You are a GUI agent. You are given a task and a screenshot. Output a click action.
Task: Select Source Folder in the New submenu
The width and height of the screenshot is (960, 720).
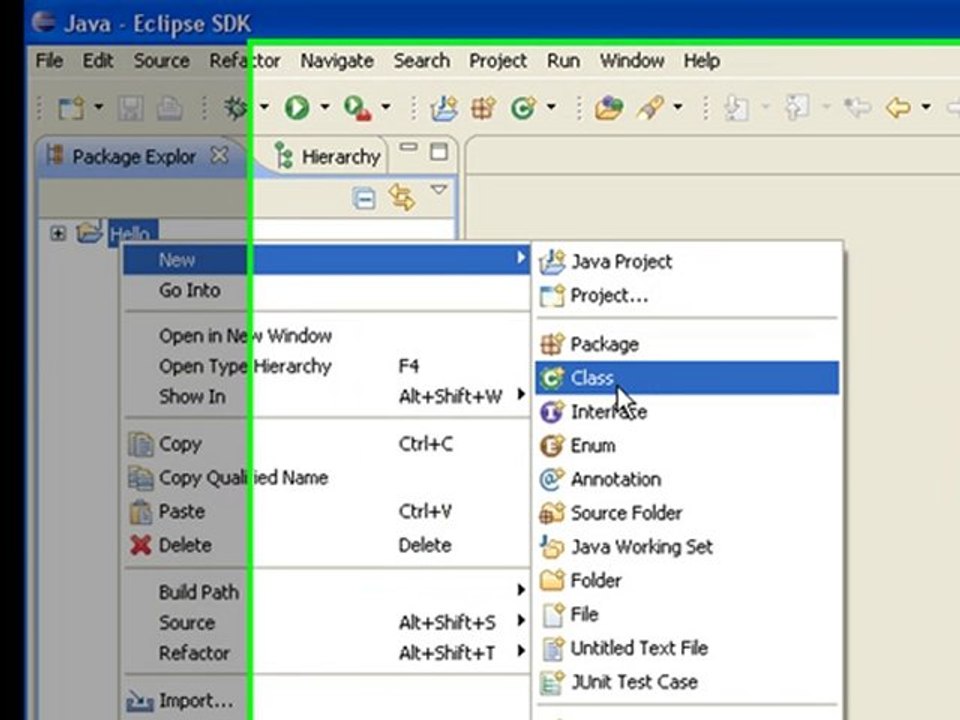(x=687, y=512)
